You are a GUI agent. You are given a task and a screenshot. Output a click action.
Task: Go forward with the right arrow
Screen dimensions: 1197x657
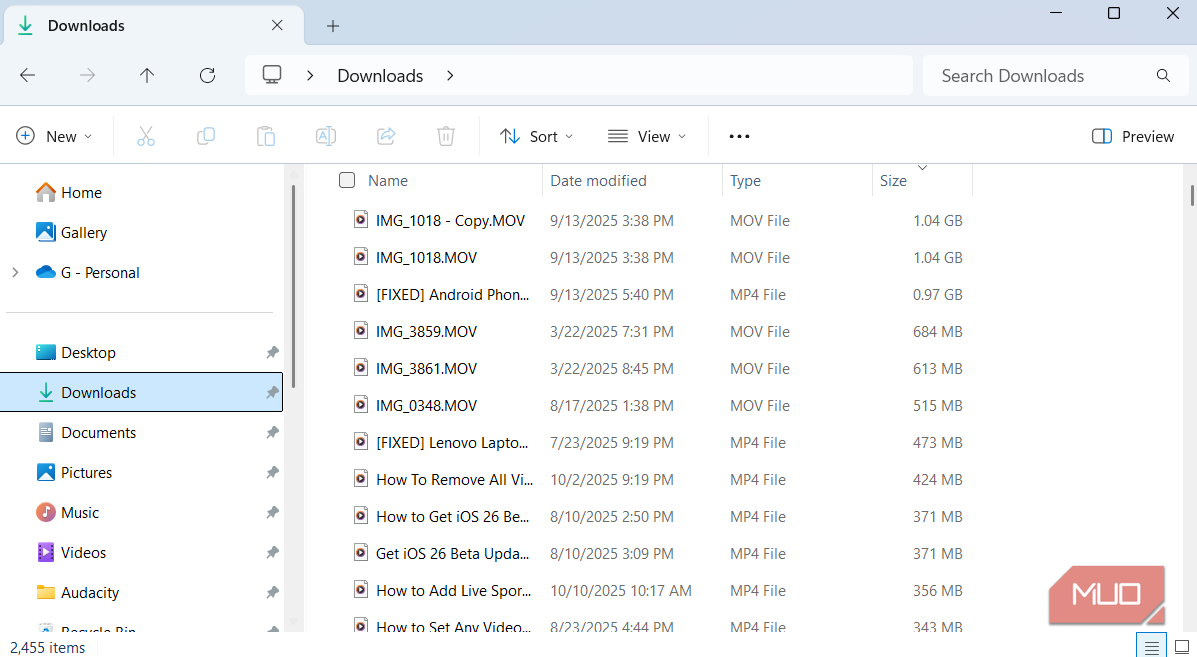point(88,75)
